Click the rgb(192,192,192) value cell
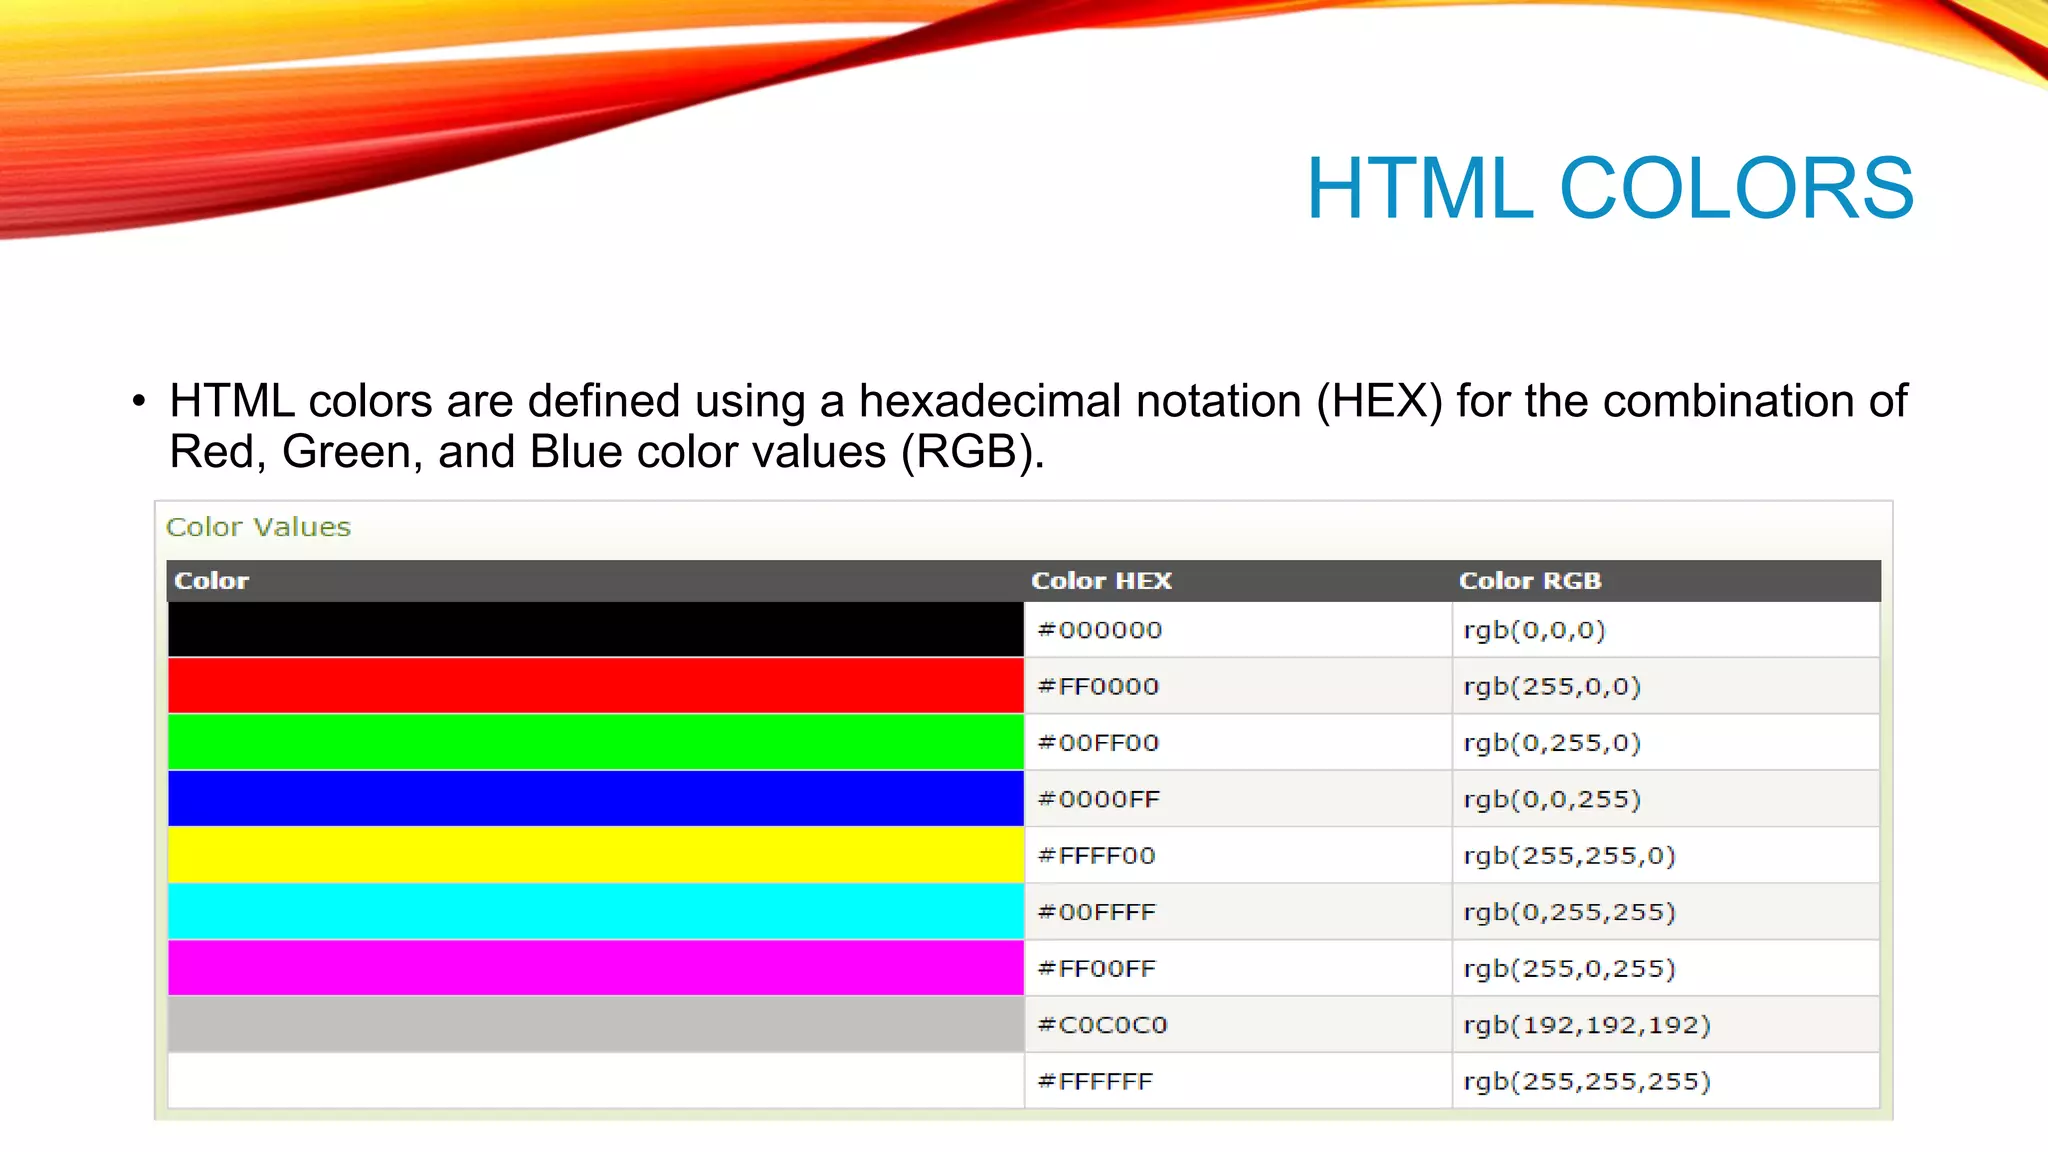The image size is (2048, 1152). 1586,1025
